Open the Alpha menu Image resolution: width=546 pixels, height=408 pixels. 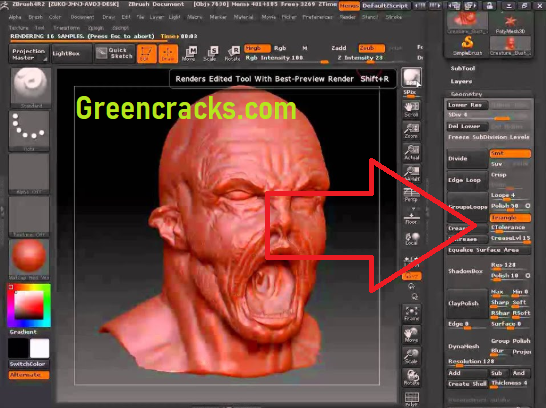(x=15, y=17)
